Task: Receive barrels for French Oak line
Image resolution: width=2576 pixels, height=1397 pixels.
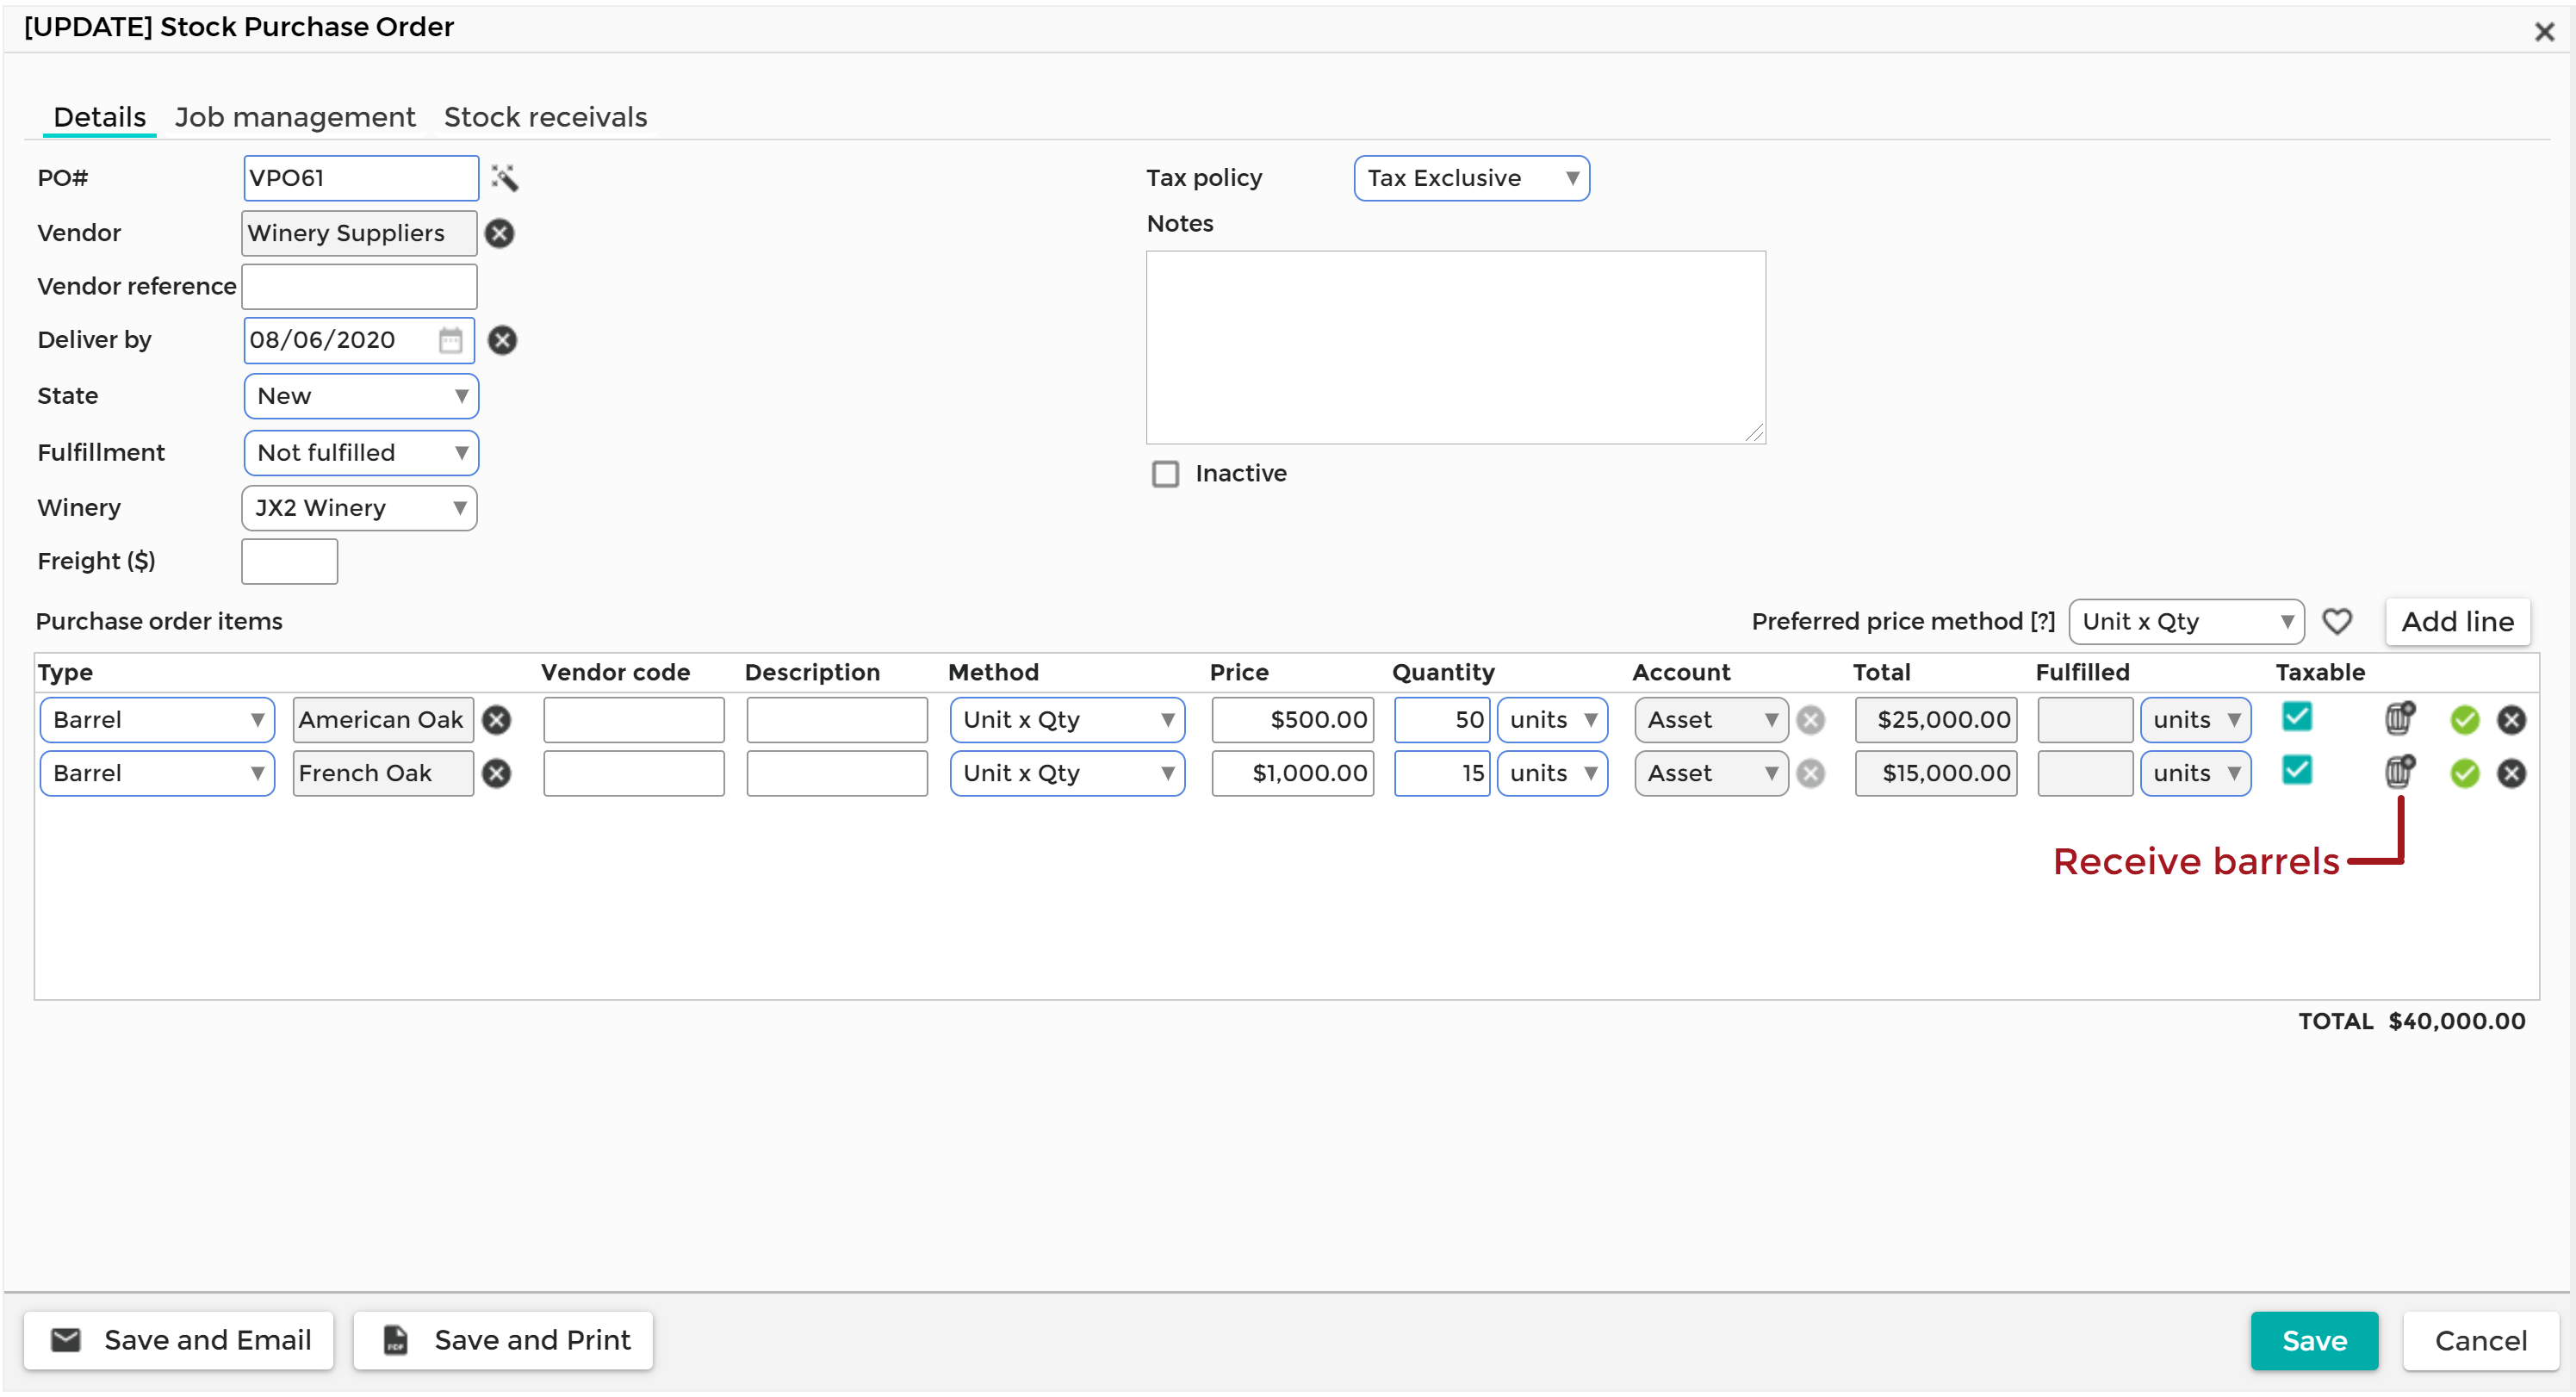Action: 2399,771
